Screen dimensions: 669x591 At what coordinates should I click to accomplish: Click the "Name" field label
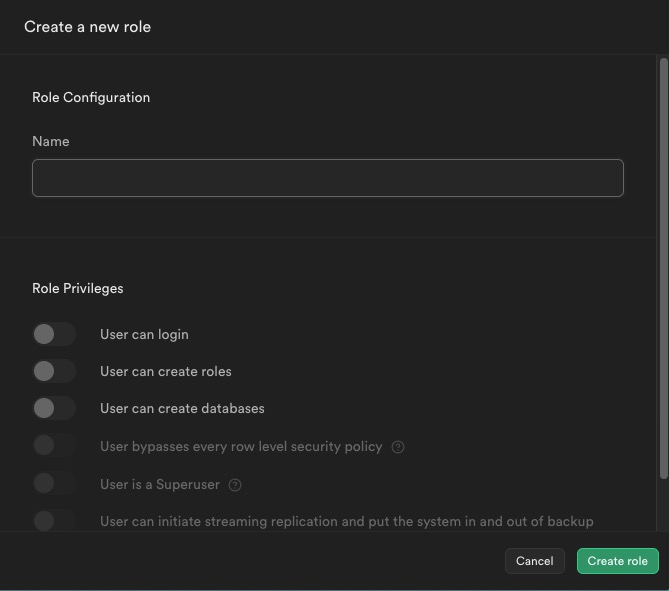(51, 141)
